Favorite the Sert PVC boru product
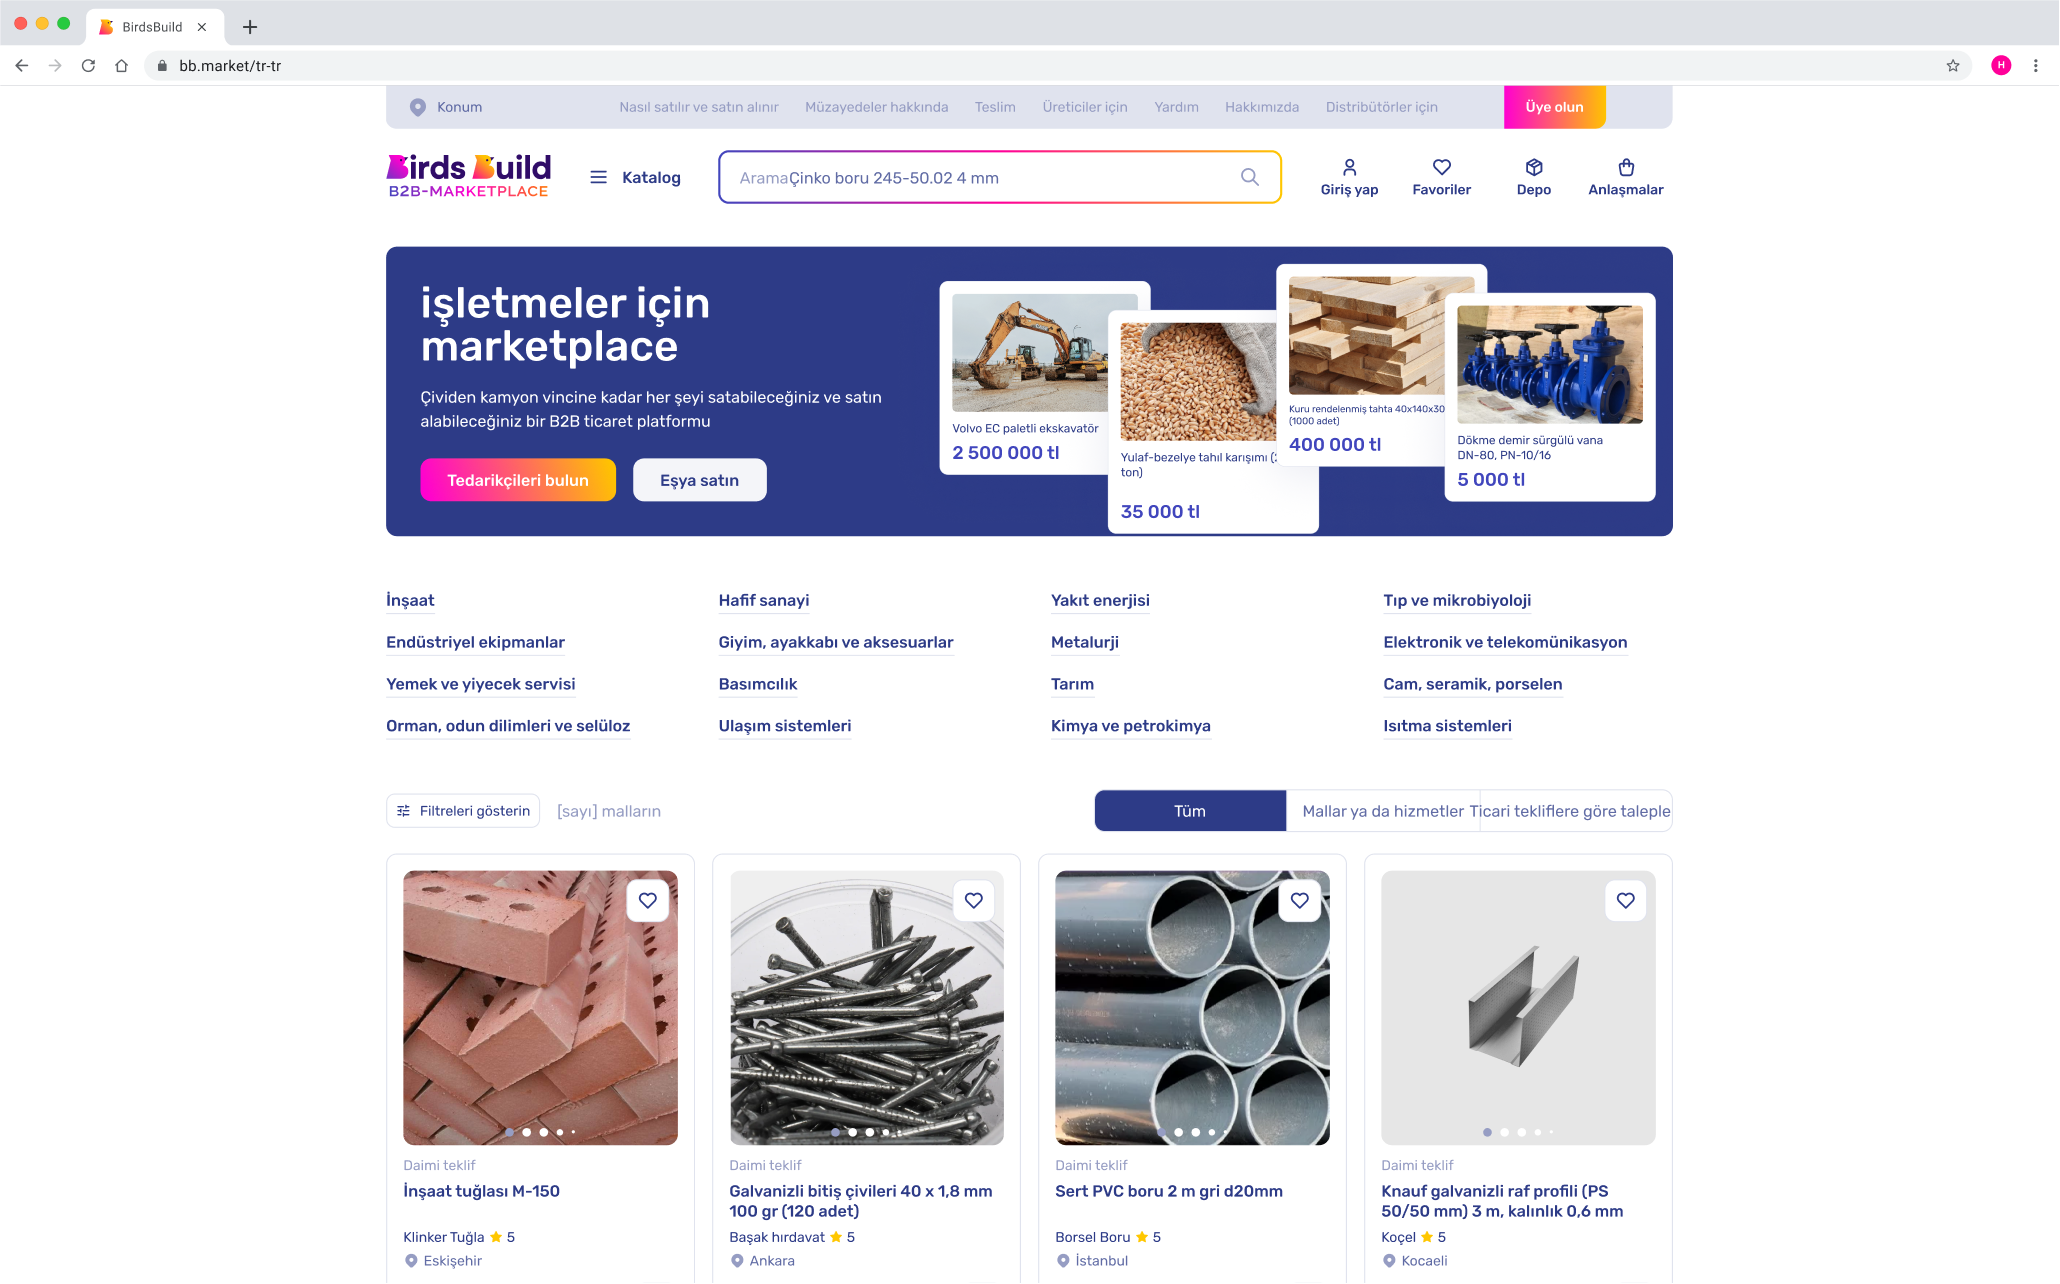 [x=1299, y=900]
